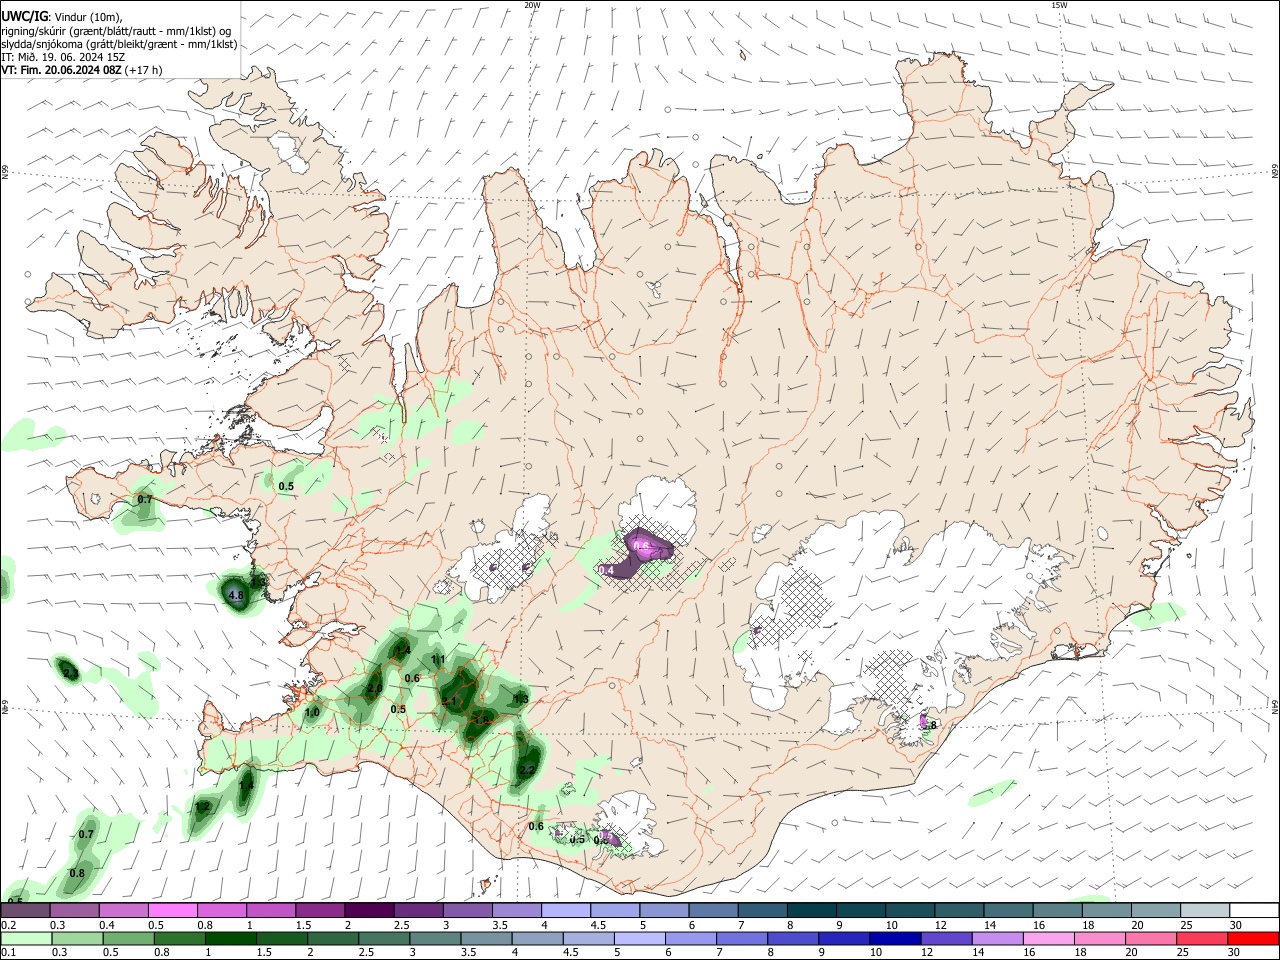Click the '.8' value at the southeast glacier edge
The image size is (1280, 960).
931,726
